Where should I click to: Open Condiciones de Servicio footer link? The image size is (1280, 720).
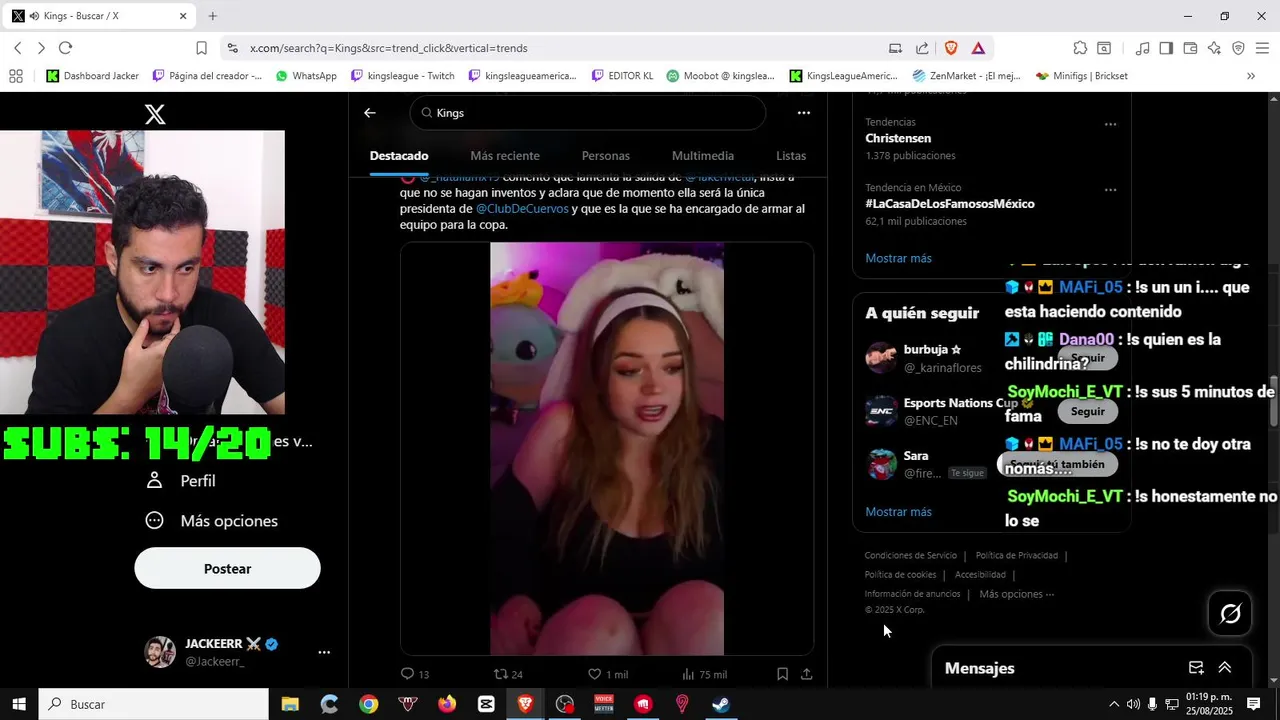pos(911,556)
